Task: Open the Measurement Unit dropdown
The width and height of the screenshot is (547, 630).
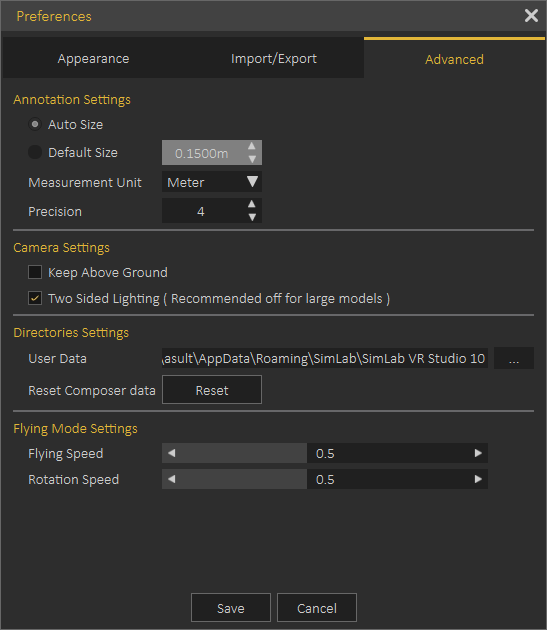Action: (212, 182)
